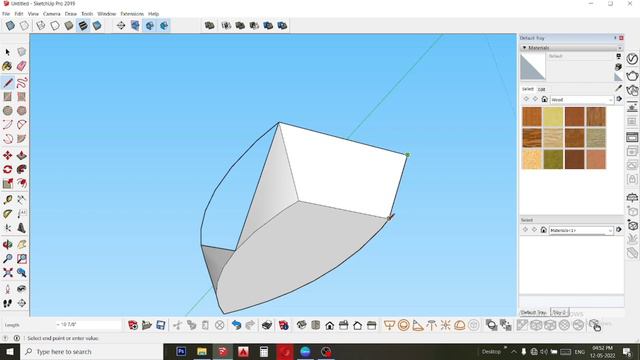The height and width of the screenshot is (360, 640).
Task: Click the Zoom Extents tool
Action: pos(8,272)
